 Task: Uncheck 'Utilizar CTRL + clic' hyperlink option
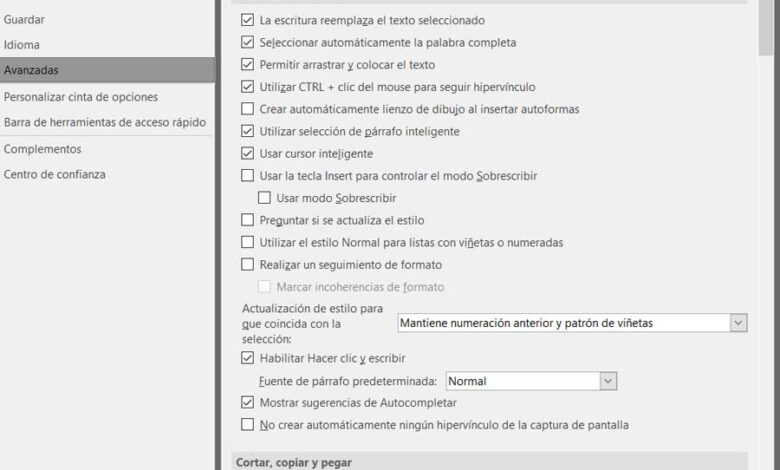coord(248,87)
